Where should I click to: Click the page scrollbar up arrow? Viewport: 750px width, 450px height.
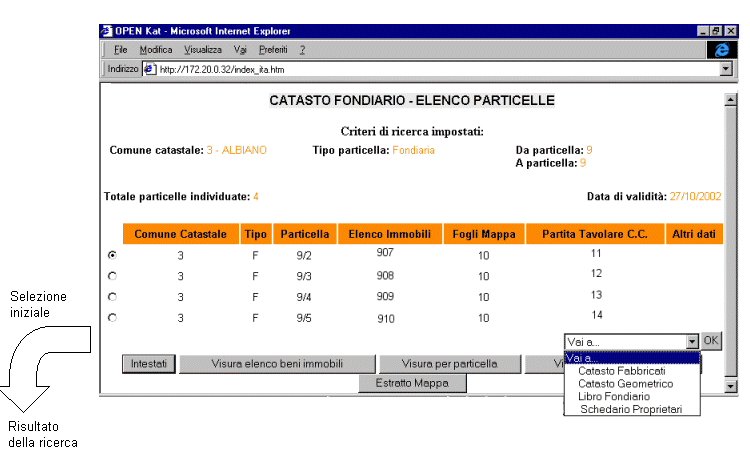pos(729,100)
